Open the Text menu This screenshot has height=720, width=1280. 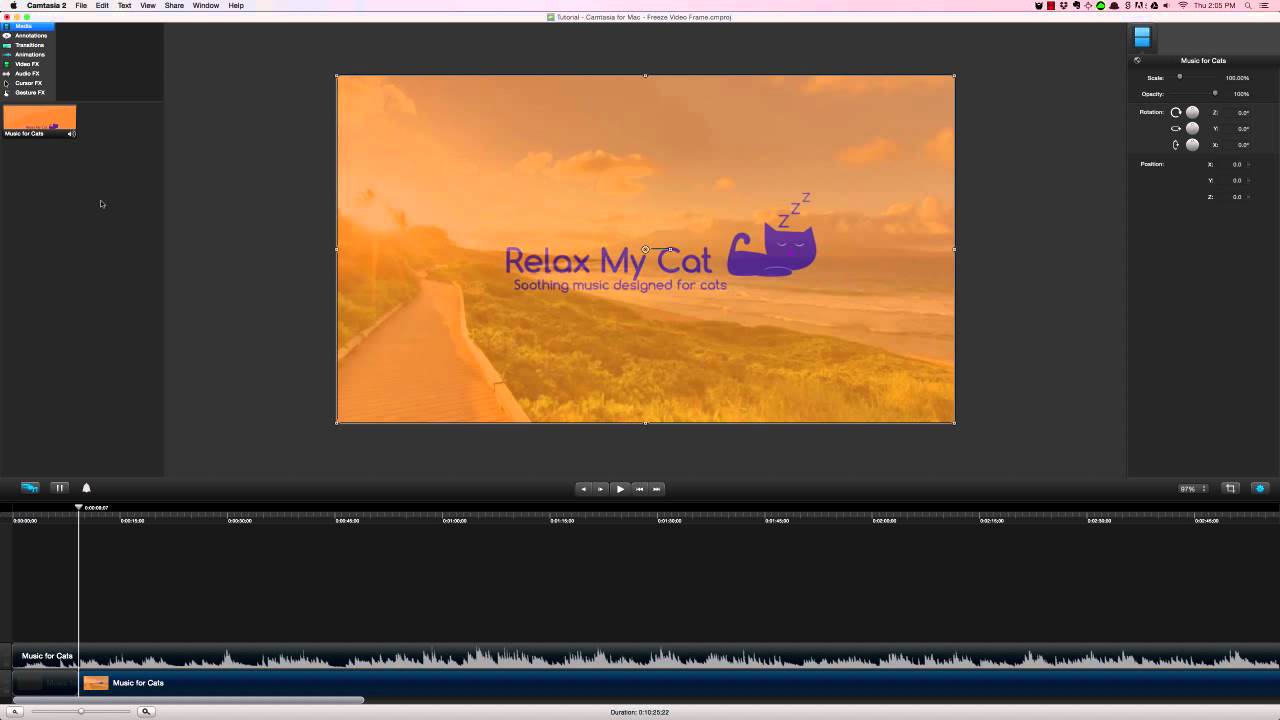124,5
